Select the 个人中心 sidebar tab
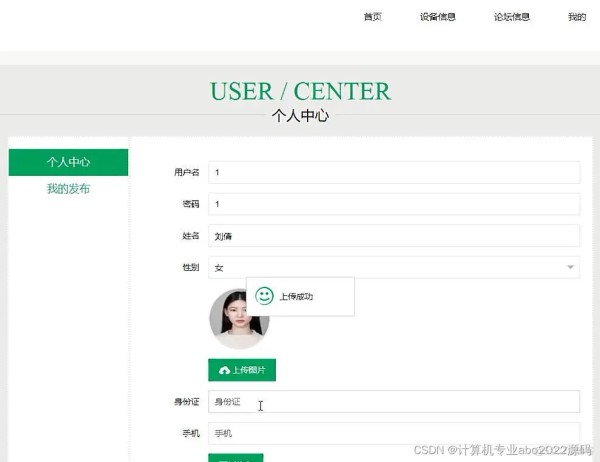The image size is (600, 462). point(68,162)
